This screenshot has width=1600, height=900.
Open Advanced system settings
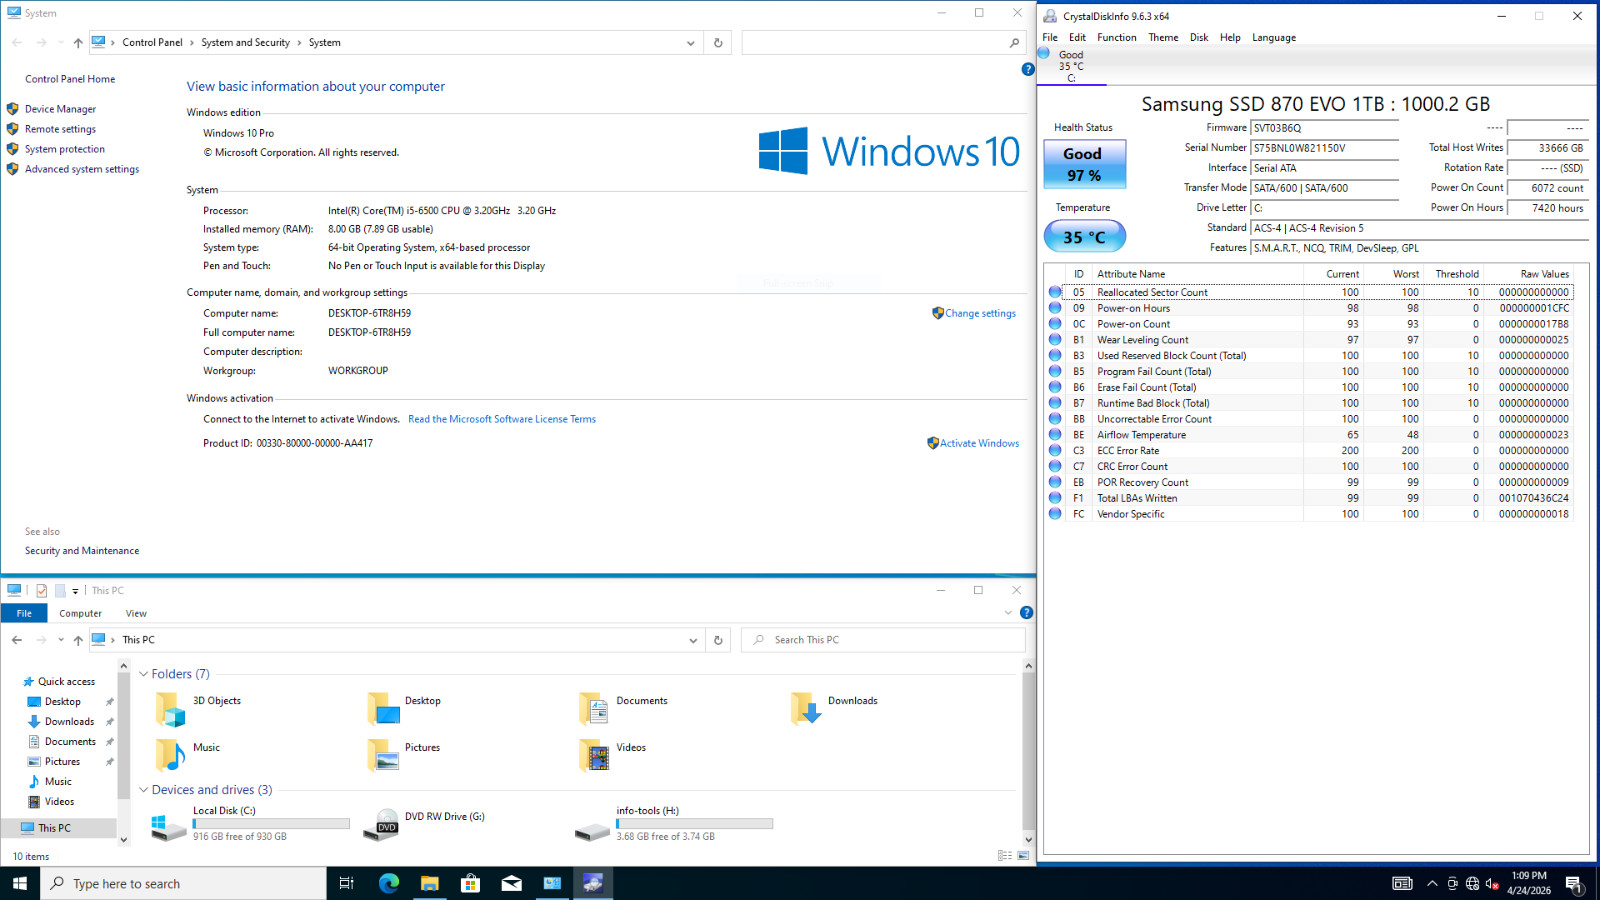[82, 169]
